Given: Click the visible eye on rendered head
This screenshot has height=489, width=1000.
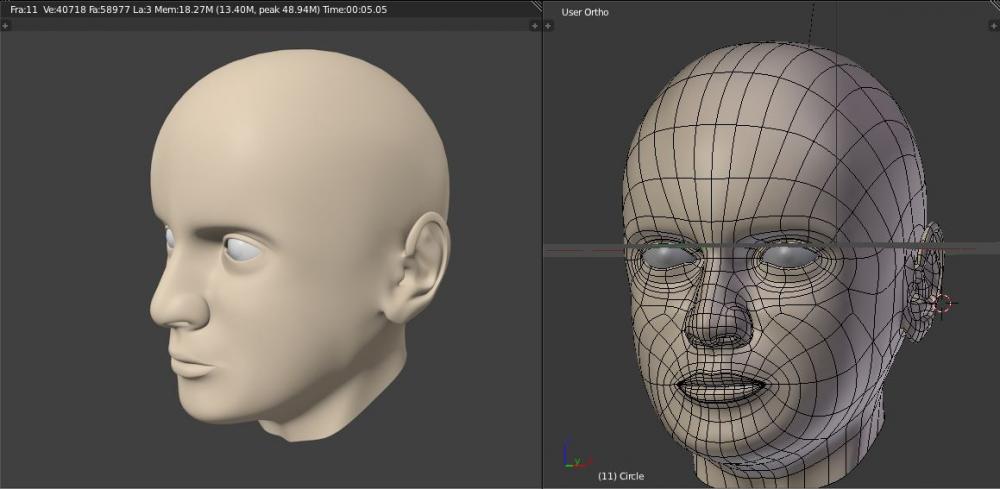Looking at the screenshot, I should pyautogui.click(x=243, y=250).
